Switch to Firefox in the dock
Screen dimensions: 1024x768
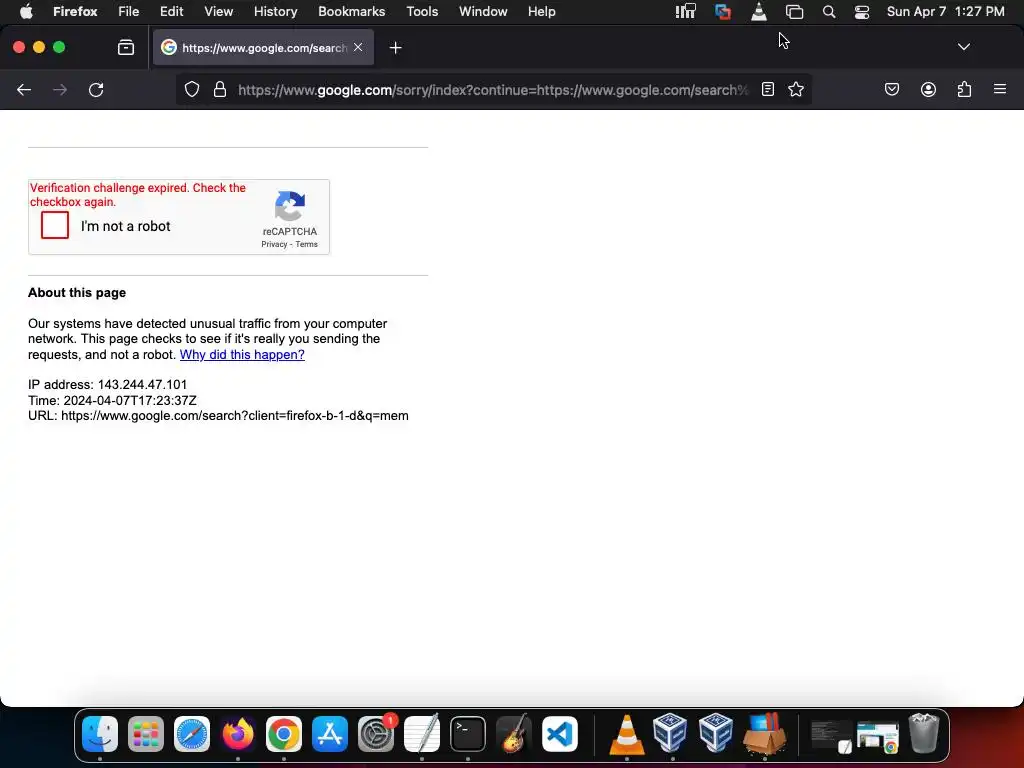[x=238, y=734]
